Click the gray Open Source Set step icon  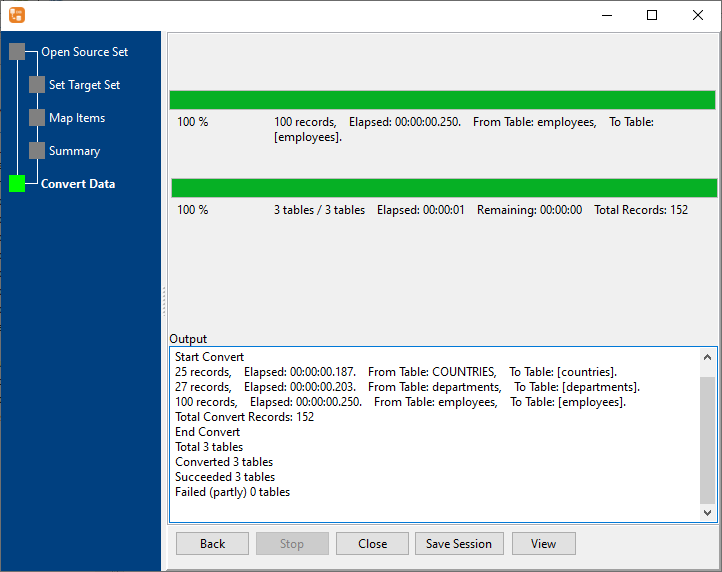pos(17,52)
